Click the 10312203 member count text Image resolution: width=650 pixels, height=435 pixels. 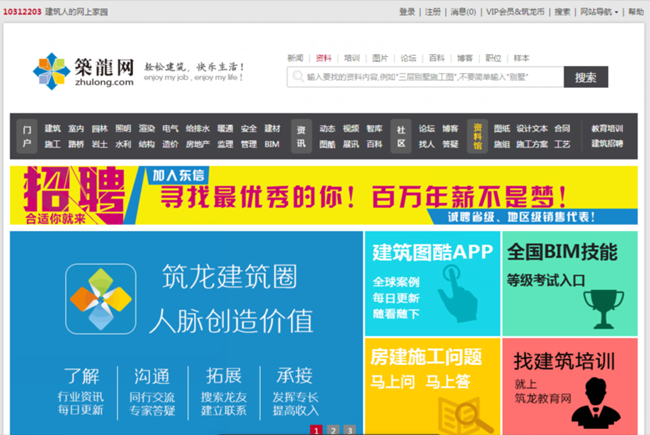tap(22, 12)
